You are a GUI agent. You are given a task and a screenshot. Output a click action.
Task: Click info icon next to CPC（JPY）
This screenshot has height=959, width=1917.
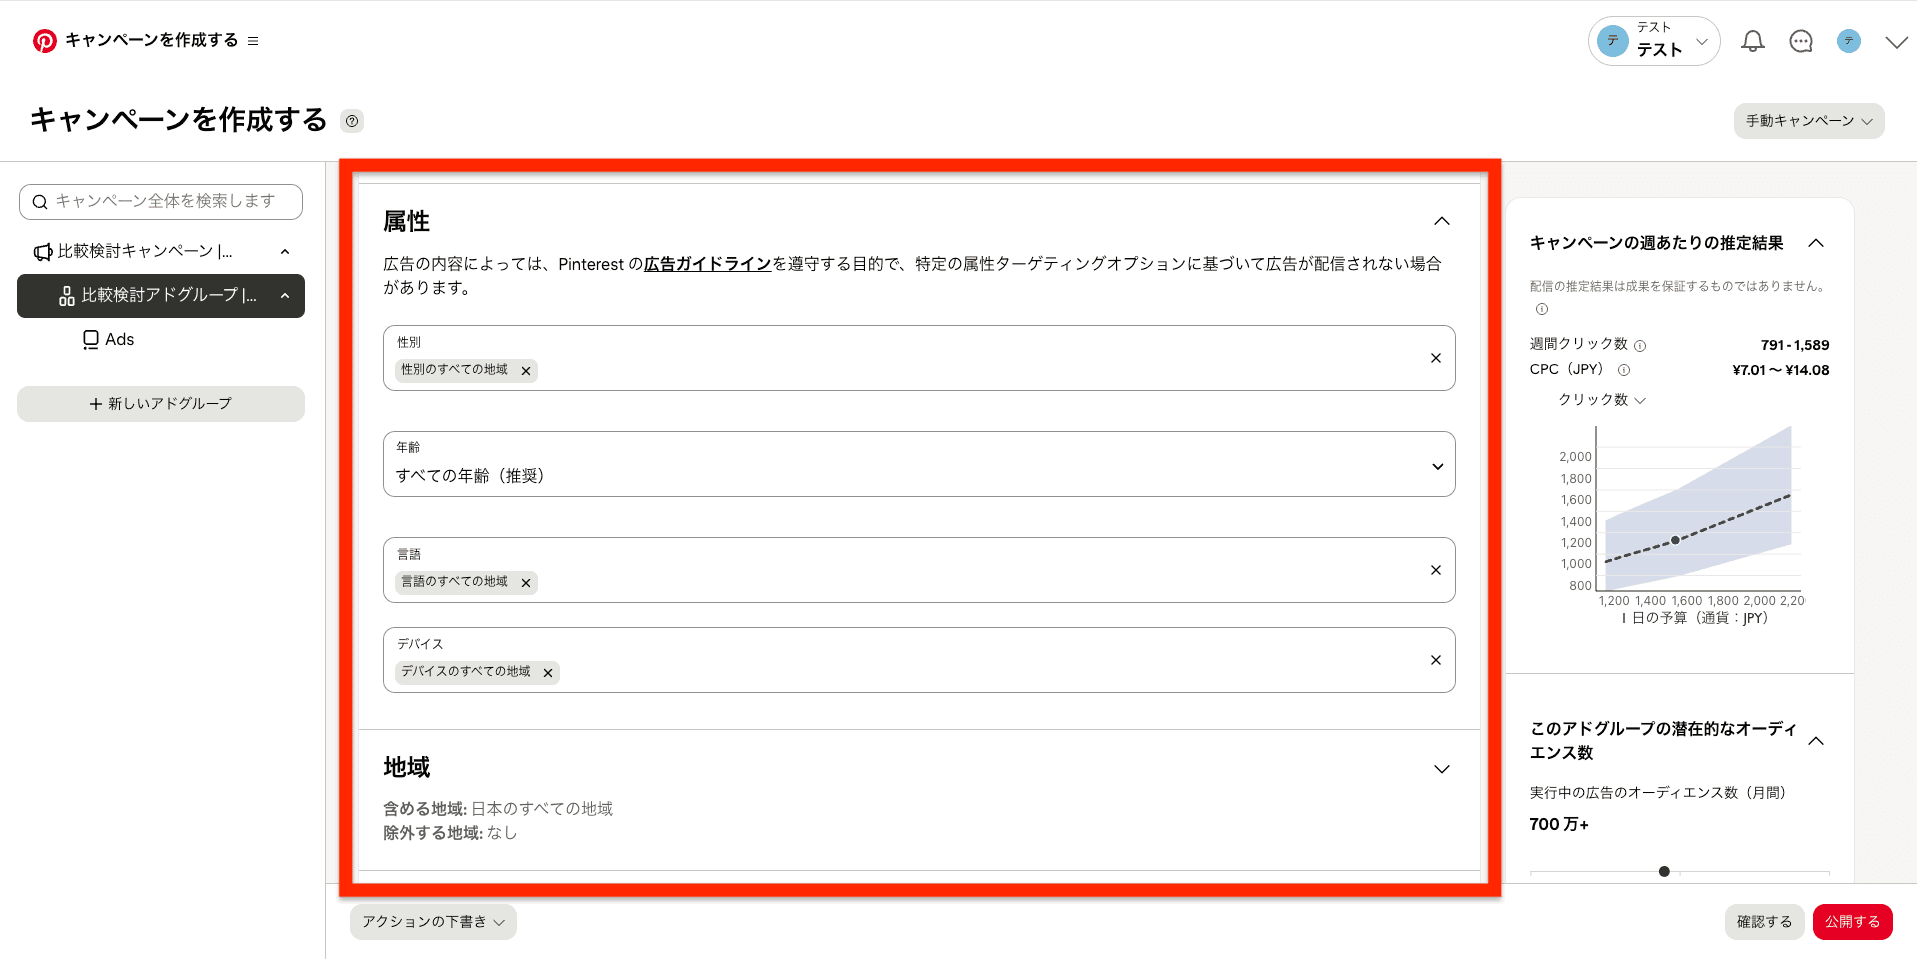tap(1624, 370)
